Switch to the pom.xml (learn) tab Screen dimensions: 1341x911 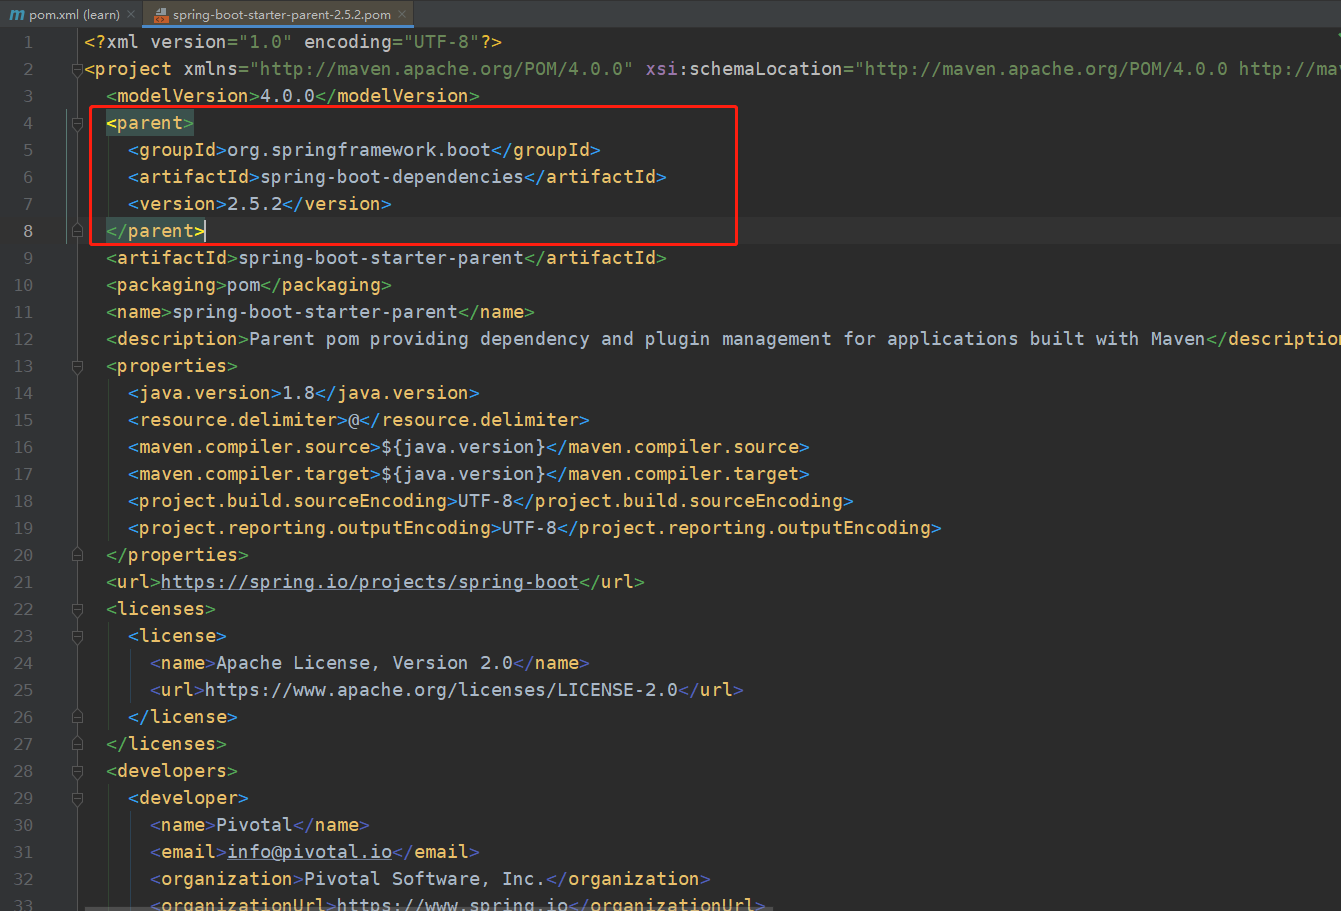72,14
